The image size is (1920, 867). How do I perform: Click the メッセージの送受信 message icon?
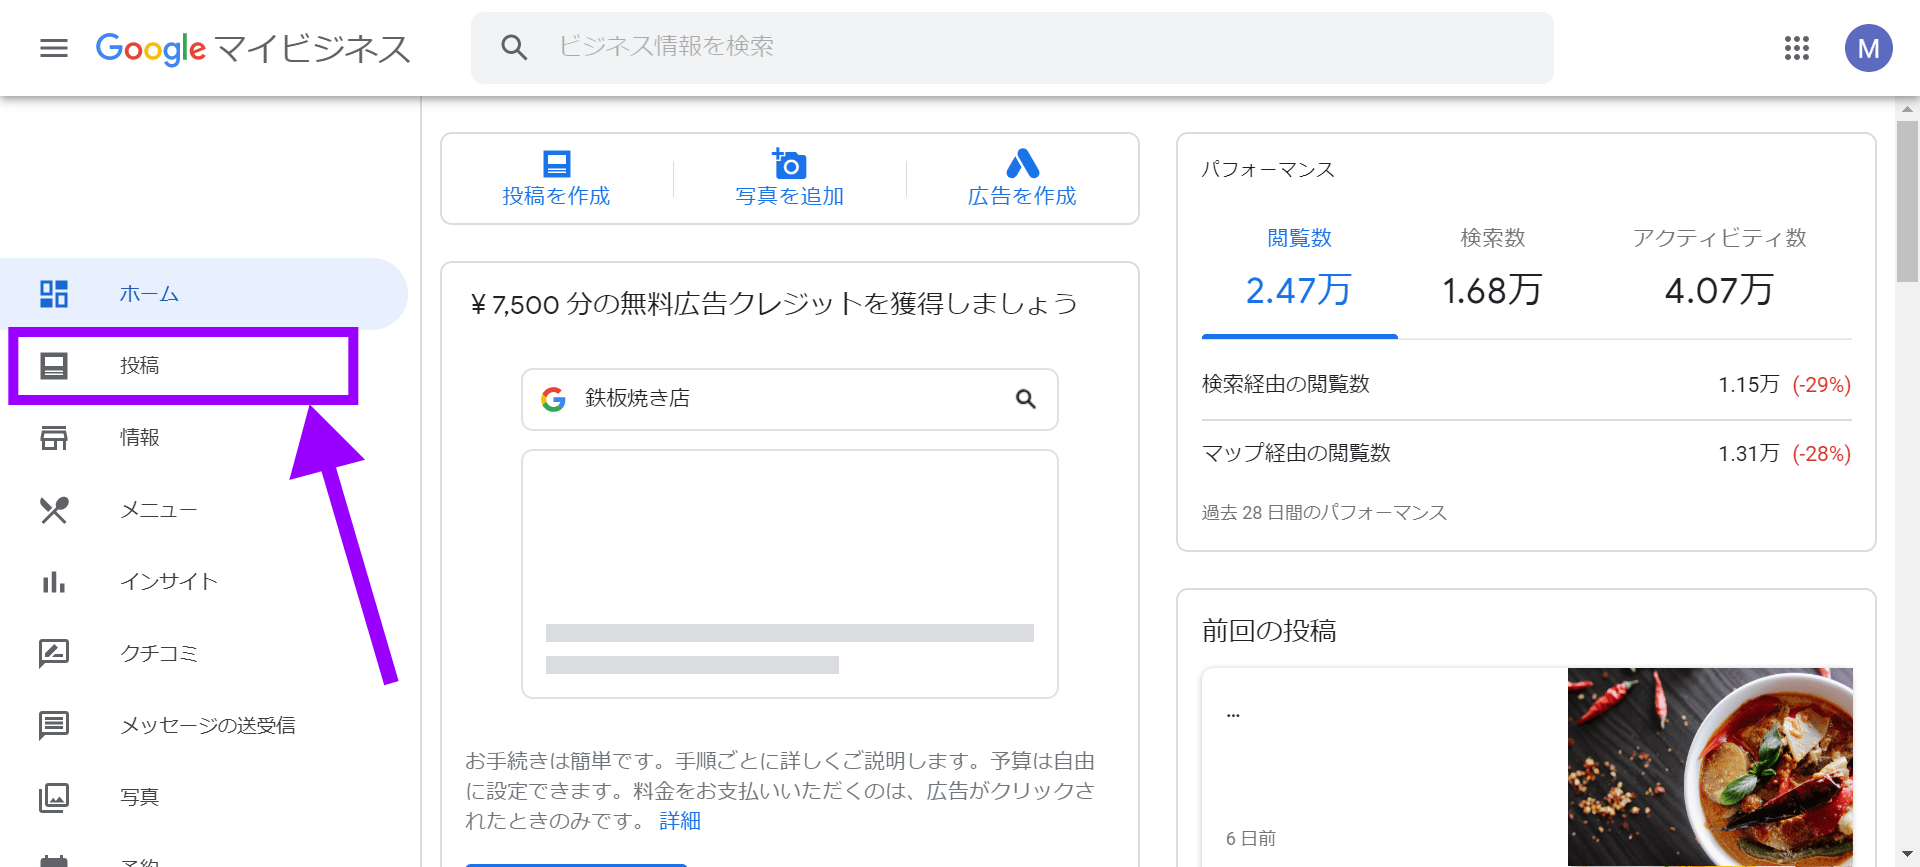click(x=54, y=725)
